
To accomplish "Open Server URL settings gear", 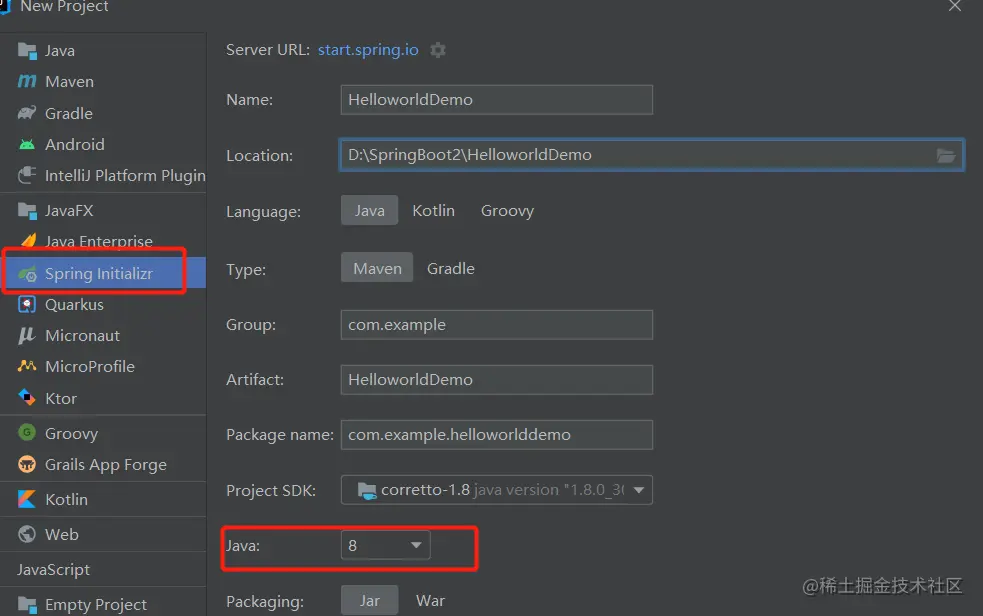I will click(438, 50).
